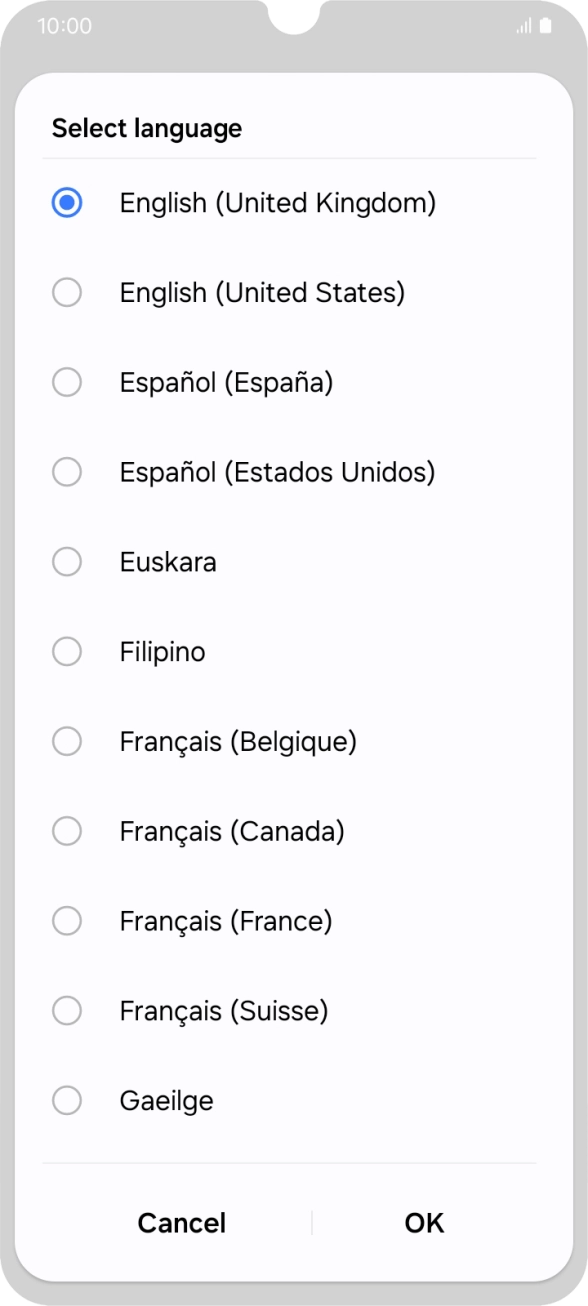Choose Français (Belgique)
This screenshot has height=1306, width=588.
67,741
